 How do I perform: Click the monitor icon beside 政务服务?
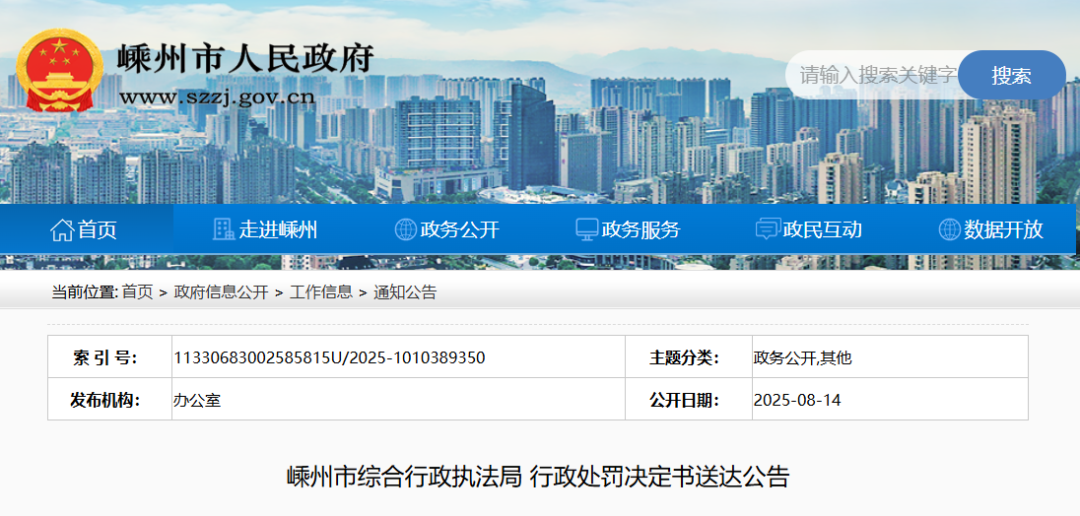point(587,230)
